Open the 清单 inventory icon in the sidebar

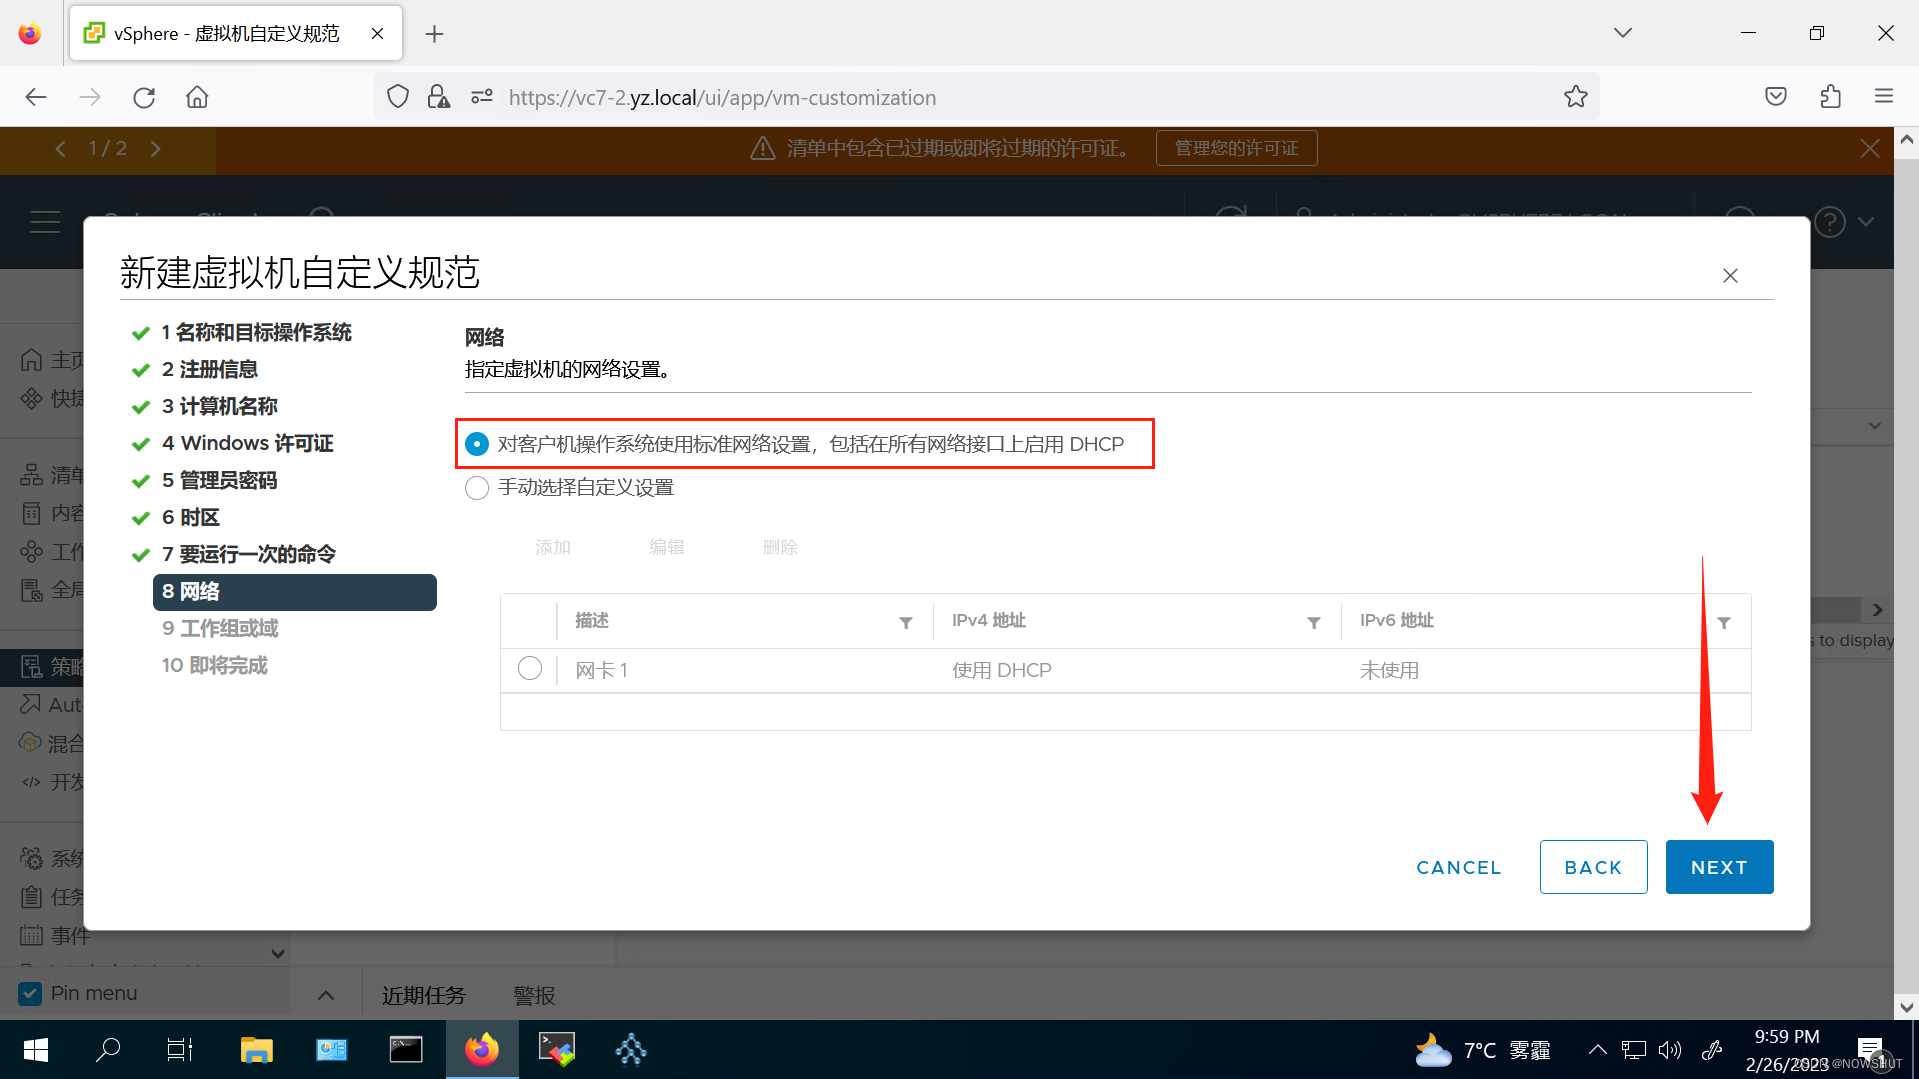(30, 474)
